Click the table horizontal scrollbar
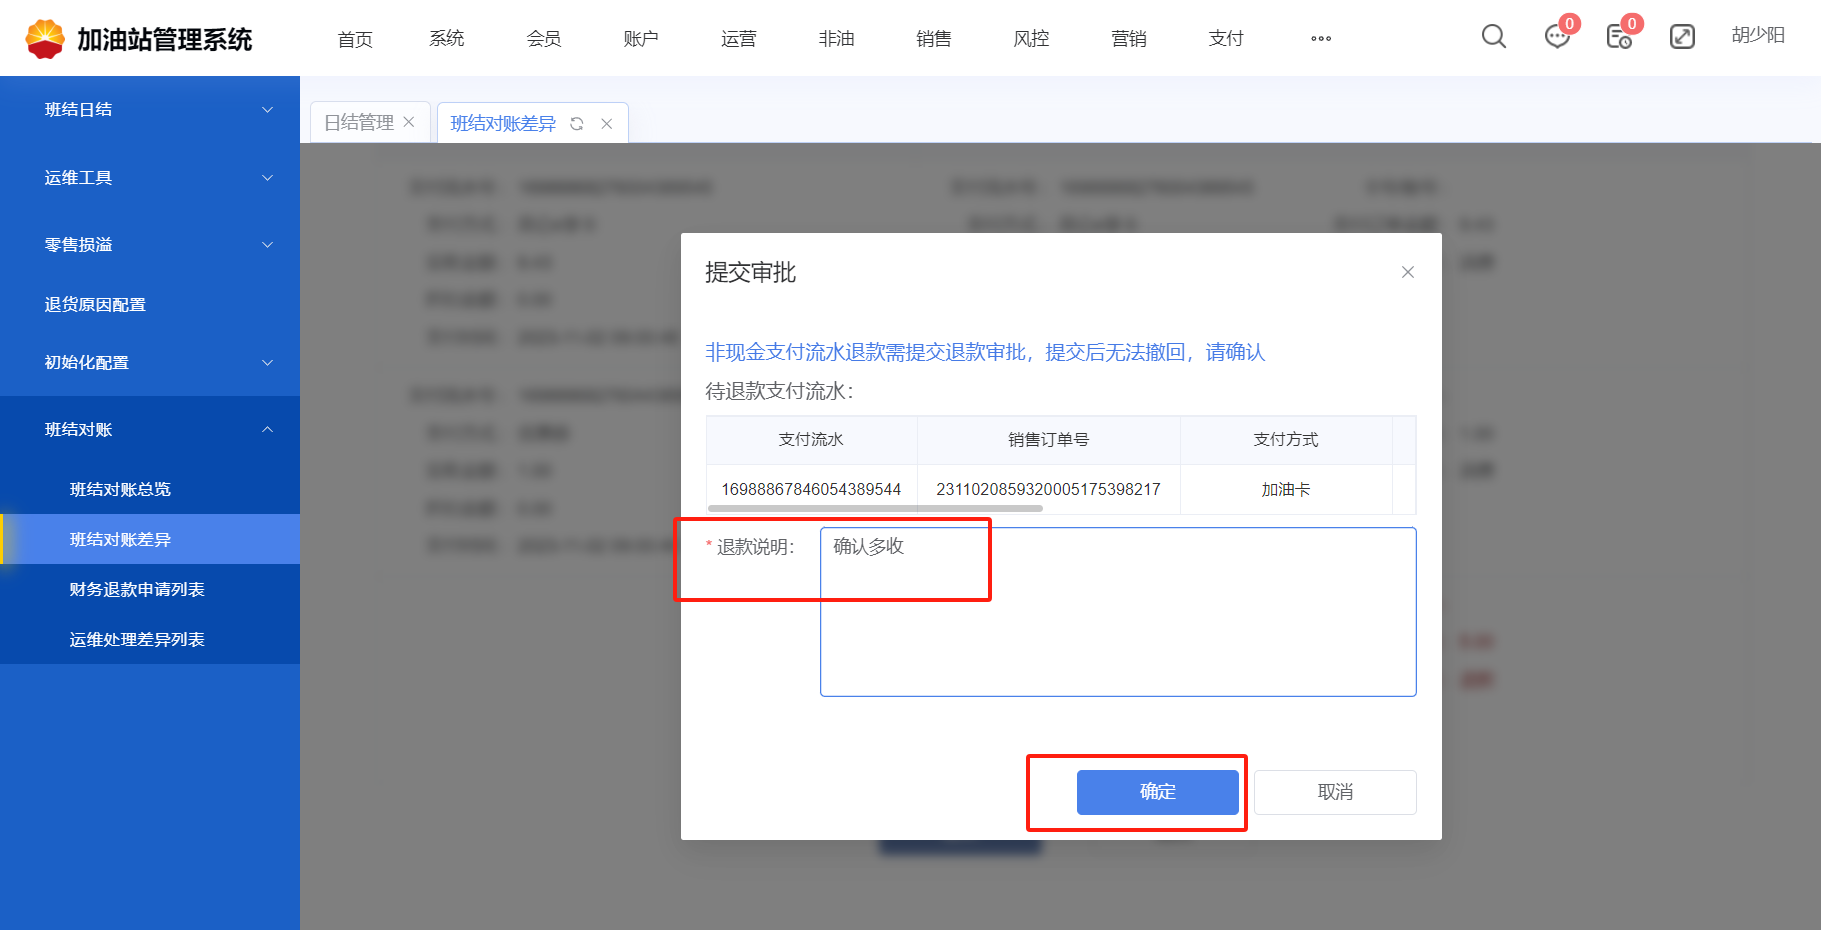Viewport: 1821px width, 930px height. 875,508
